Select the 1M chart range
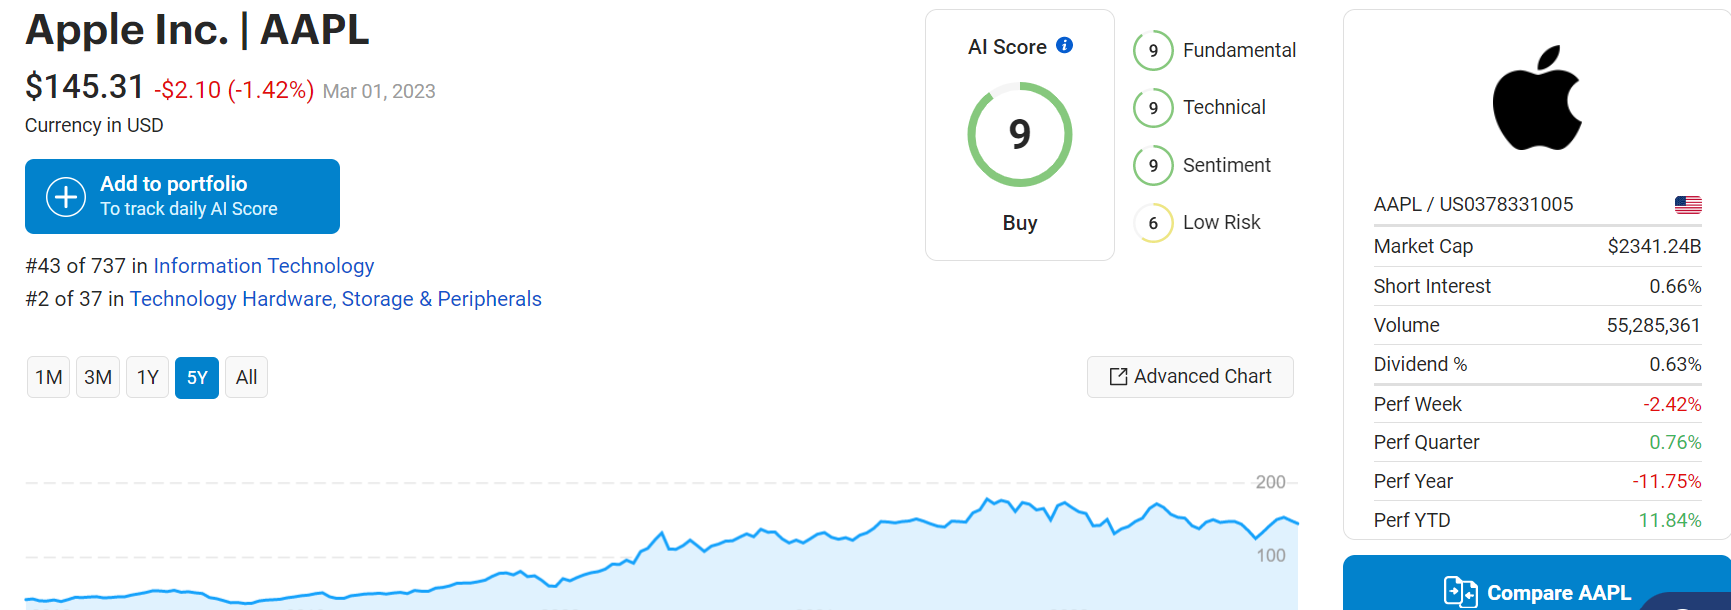The height and width of the screenshot is (610, 1731). point(48,377)
